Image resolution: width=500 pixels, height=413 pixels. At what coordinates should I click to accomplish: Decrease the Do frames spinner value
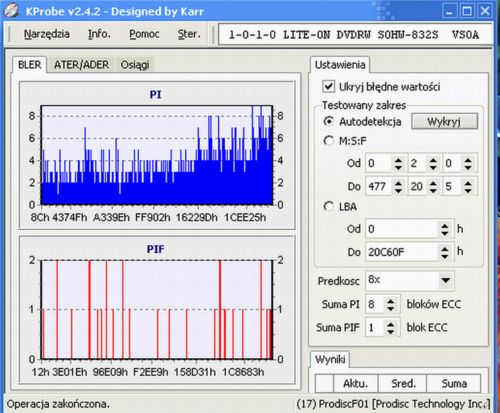pyautogui.click(x=468, y=190)
